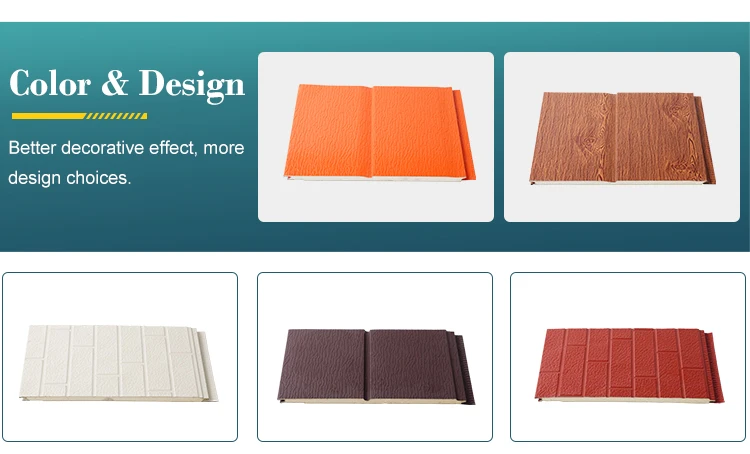Click the word "Better" in the description
The height and width of the screenshot is (454, 750).
click(x=32, y=147)
